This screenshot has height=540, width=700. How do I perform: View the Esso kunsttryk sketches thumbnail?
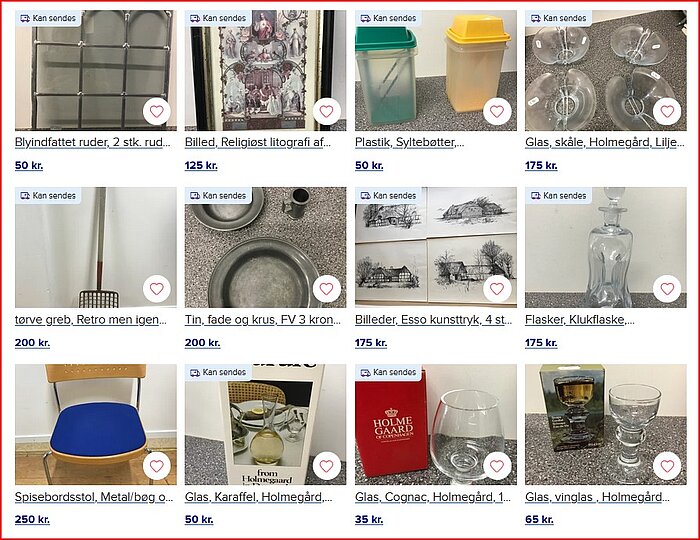click(x=436, y=247)
